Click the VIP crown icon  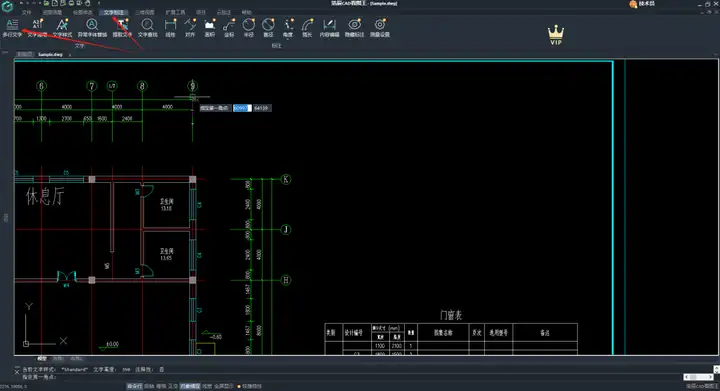(556, 35)
